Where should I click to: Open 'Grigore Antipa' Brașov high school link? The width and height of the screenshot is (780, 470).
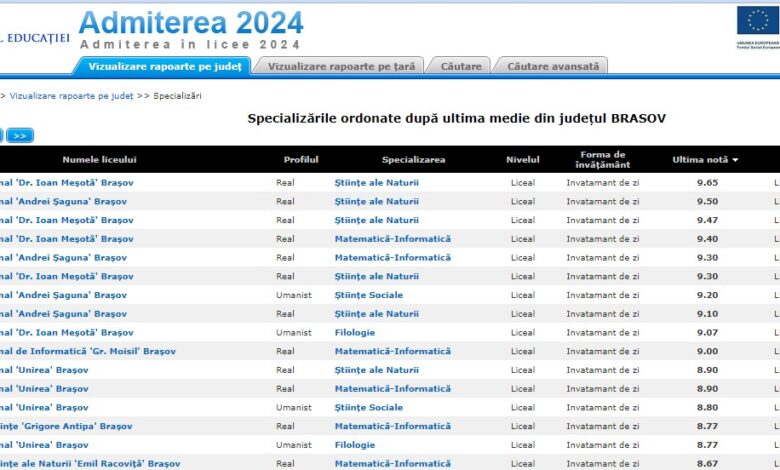click(x=66, y=426)
